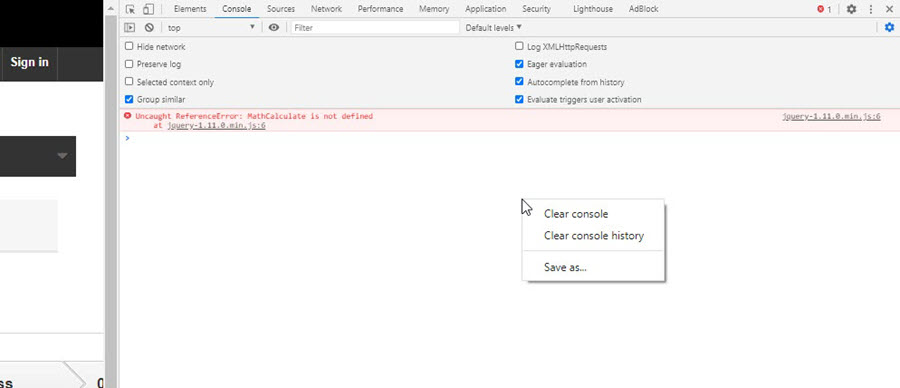
Task: Open the DevTools three-dot menu
Action: [x=871, y=9]
